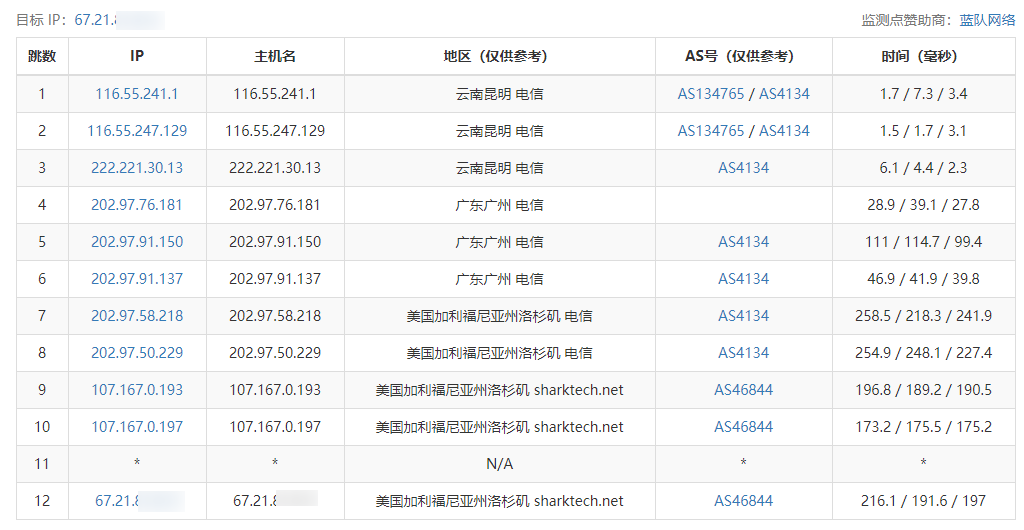Viewport: 1024px width, 530px height.
Task: Open blue IP link 107.167.0.197
Action: click(137, 427)
